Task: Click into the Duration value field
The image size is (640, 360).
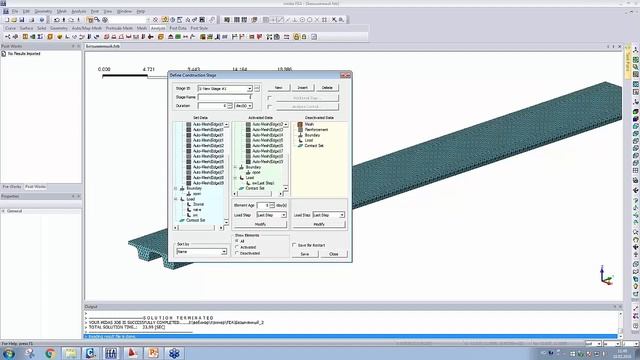Action: (212, 106)
